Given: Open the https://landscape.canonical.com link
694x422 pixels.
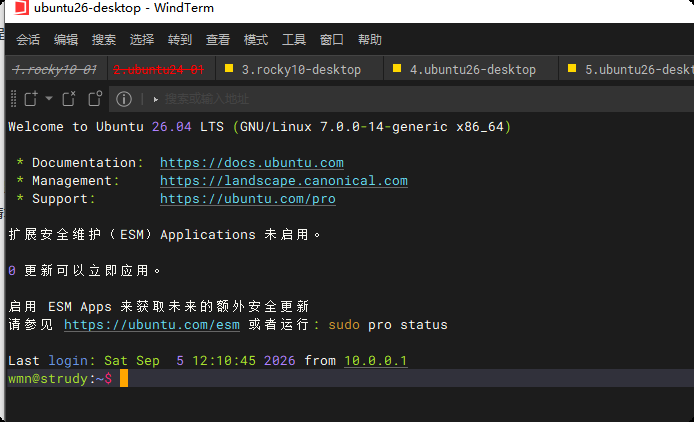Looking at the screenshot, I should click(x=284, y=181).
